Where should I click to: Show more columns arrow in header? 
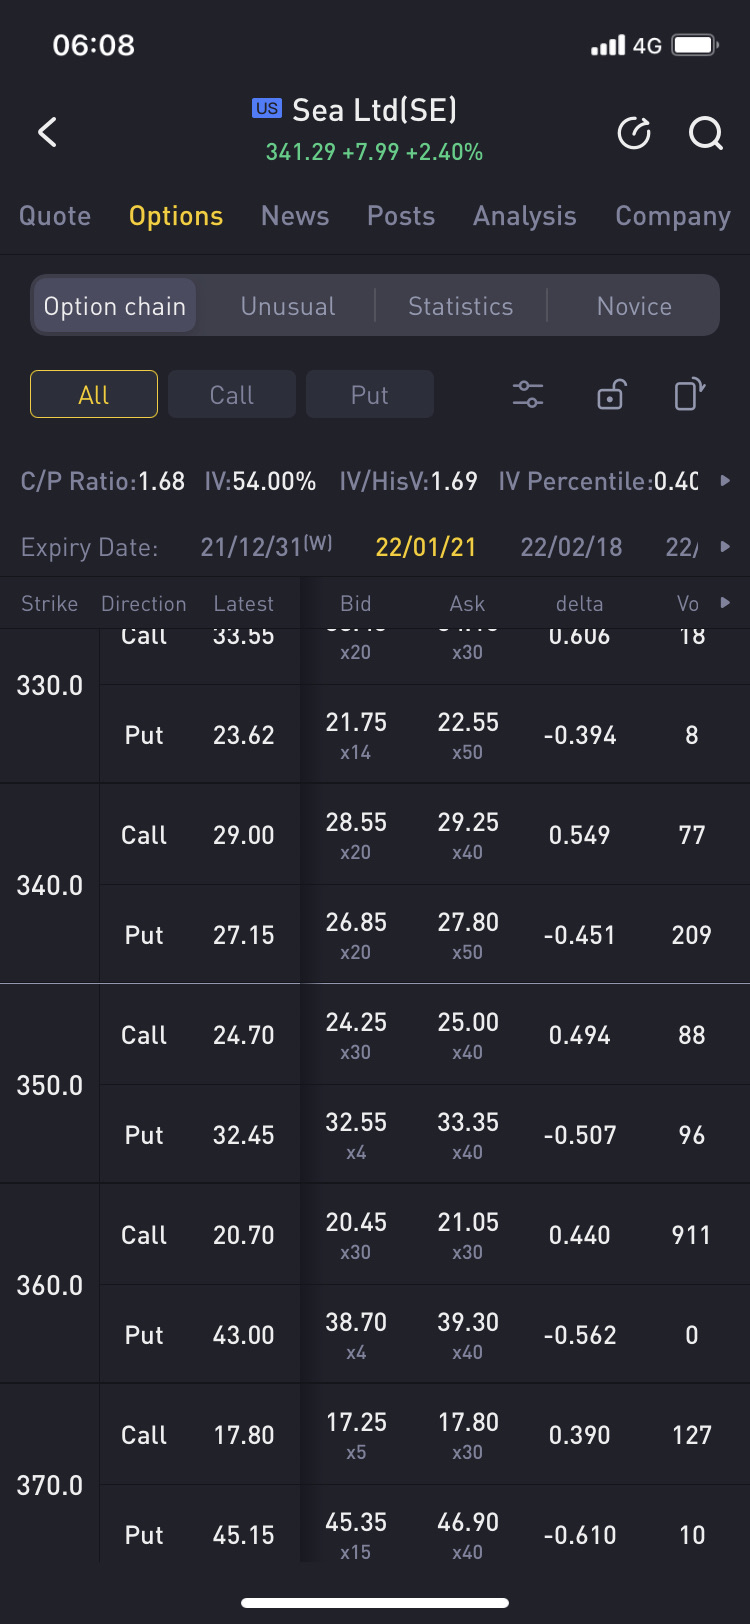pos(726,603)
